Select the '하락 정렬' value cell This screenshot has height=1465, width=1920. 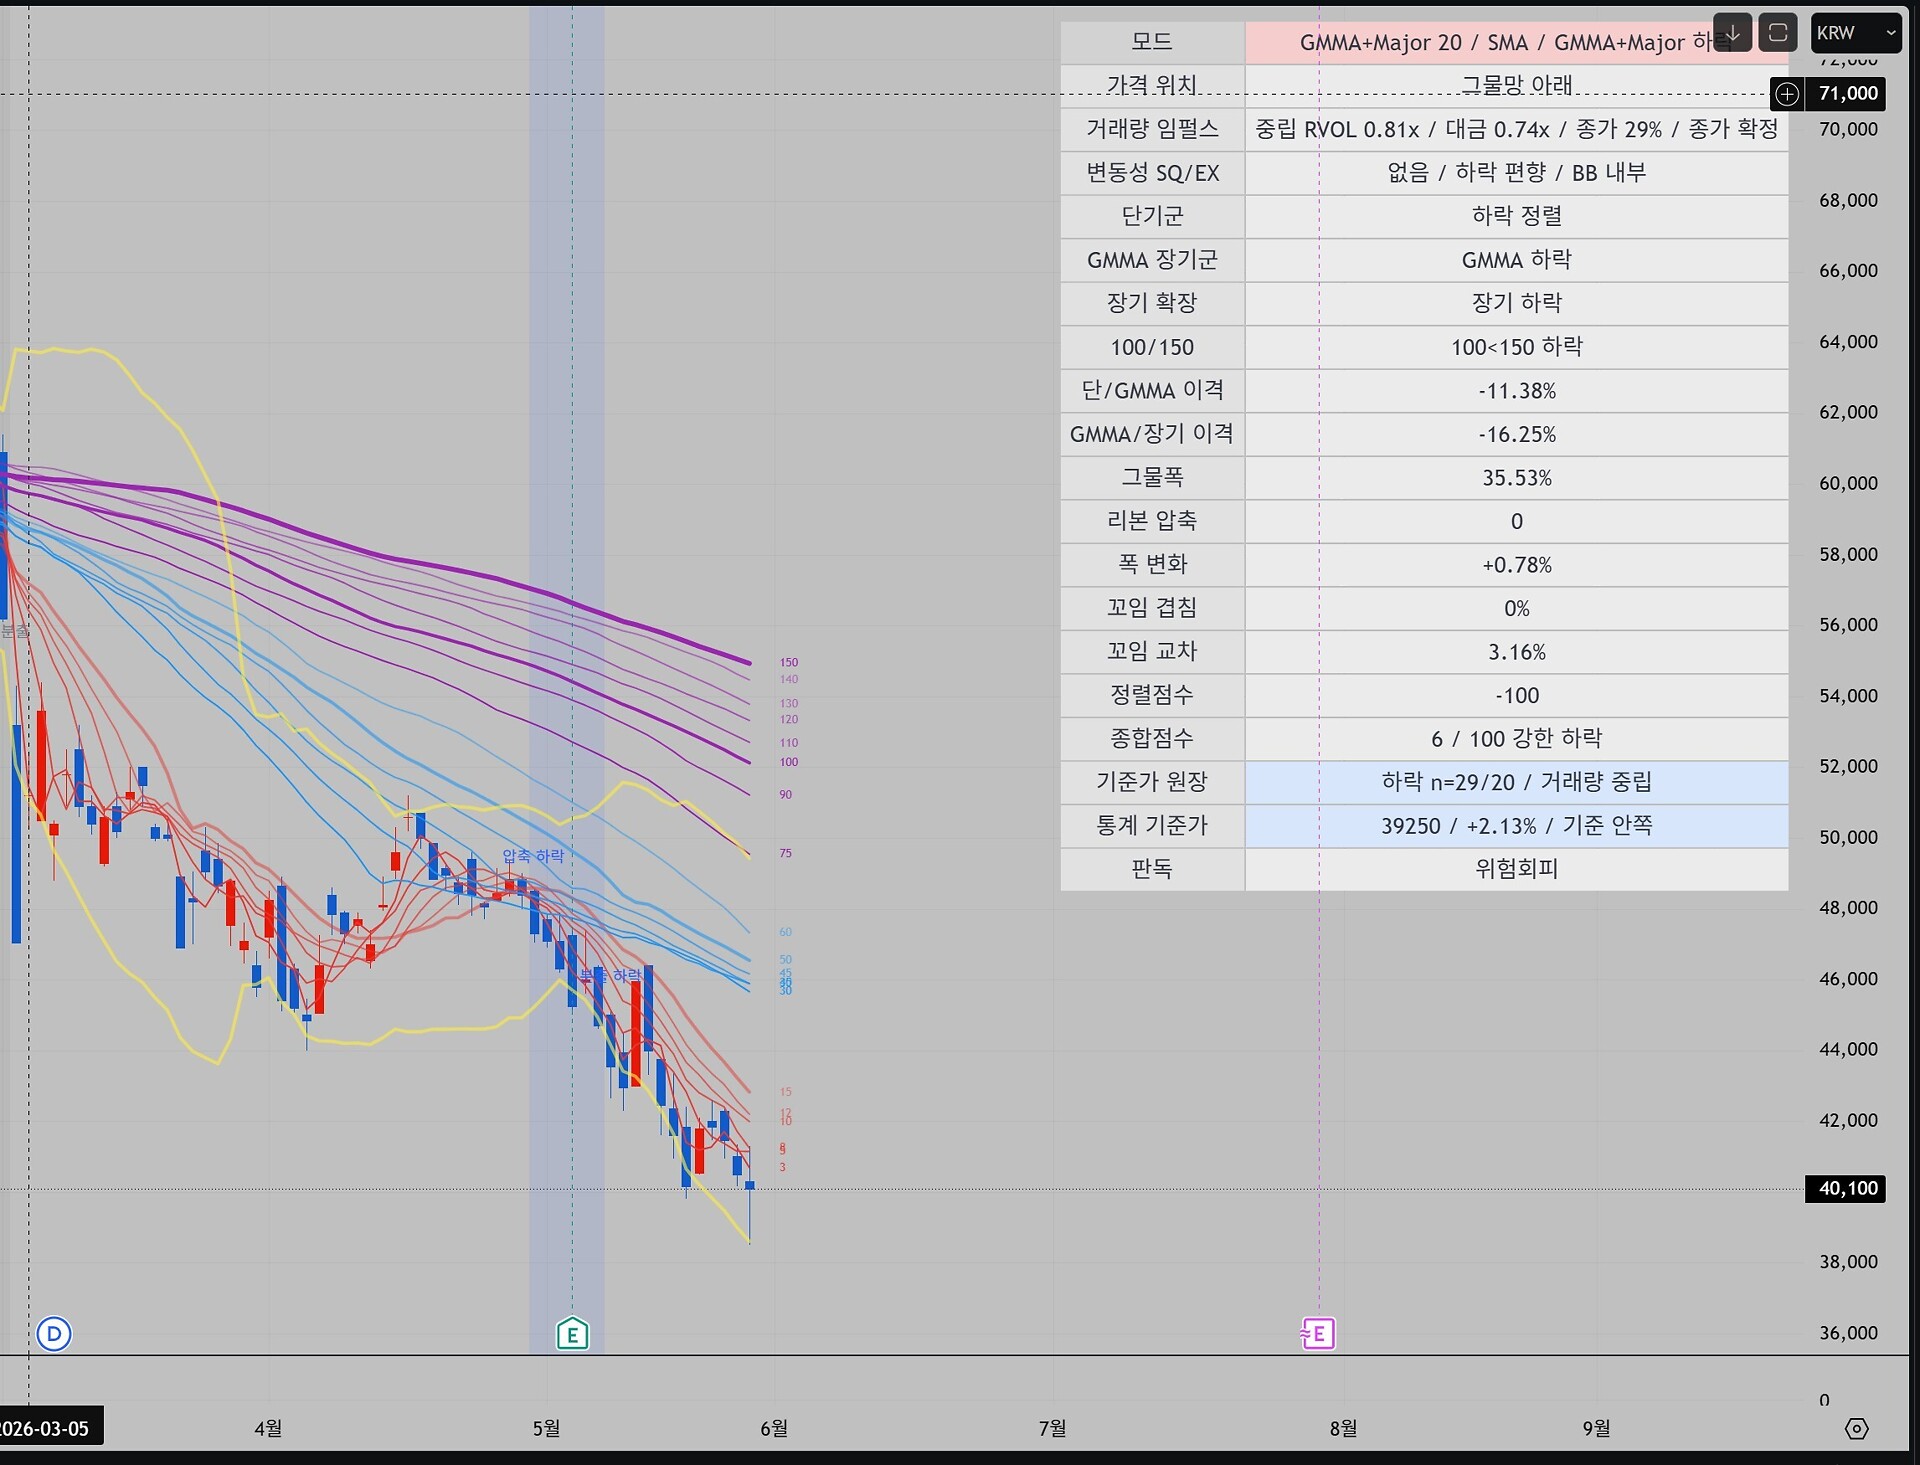coord(1516,216)
